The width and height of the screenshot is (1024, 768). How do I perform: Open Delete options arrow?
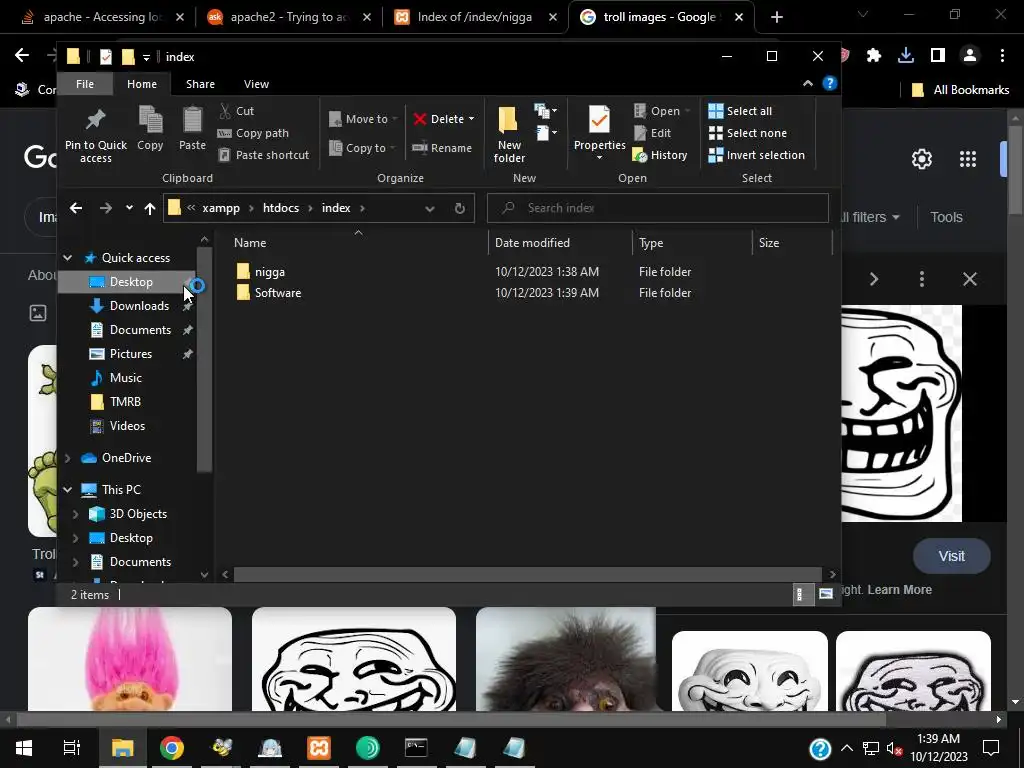coord(471,119)
